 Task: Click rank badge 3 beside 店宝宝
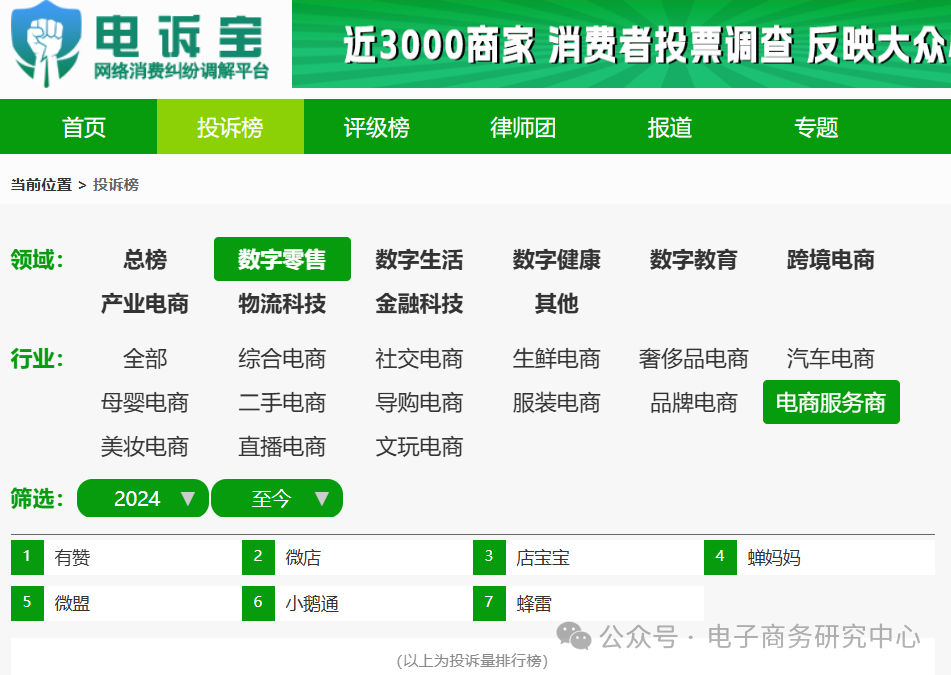click(x=489, y=557)
